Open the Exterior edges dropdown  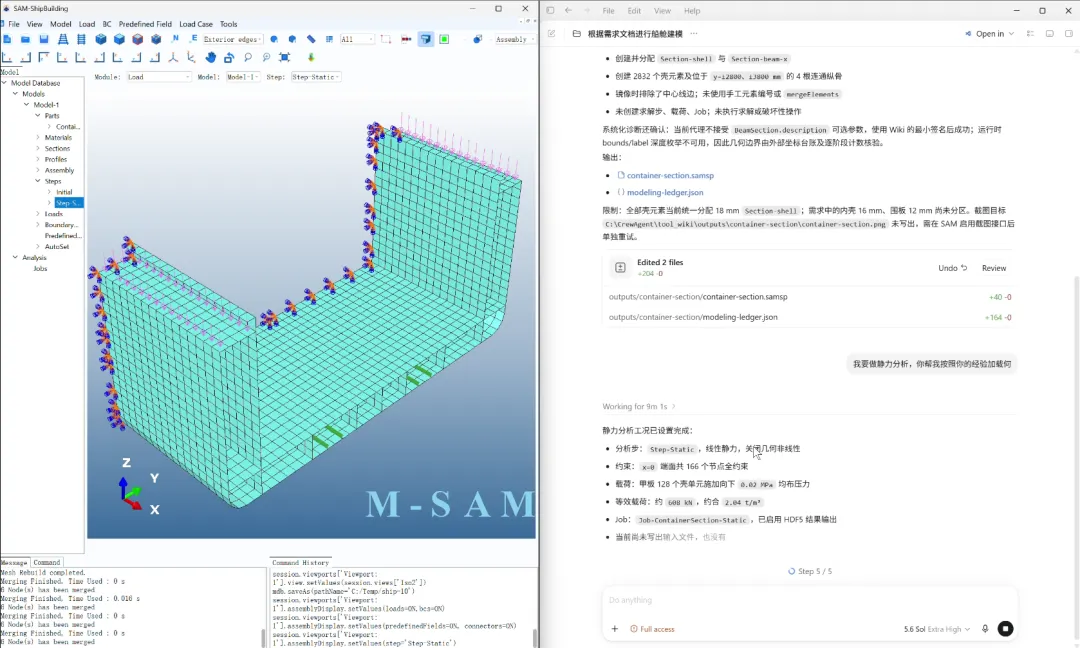coord(232,39)
